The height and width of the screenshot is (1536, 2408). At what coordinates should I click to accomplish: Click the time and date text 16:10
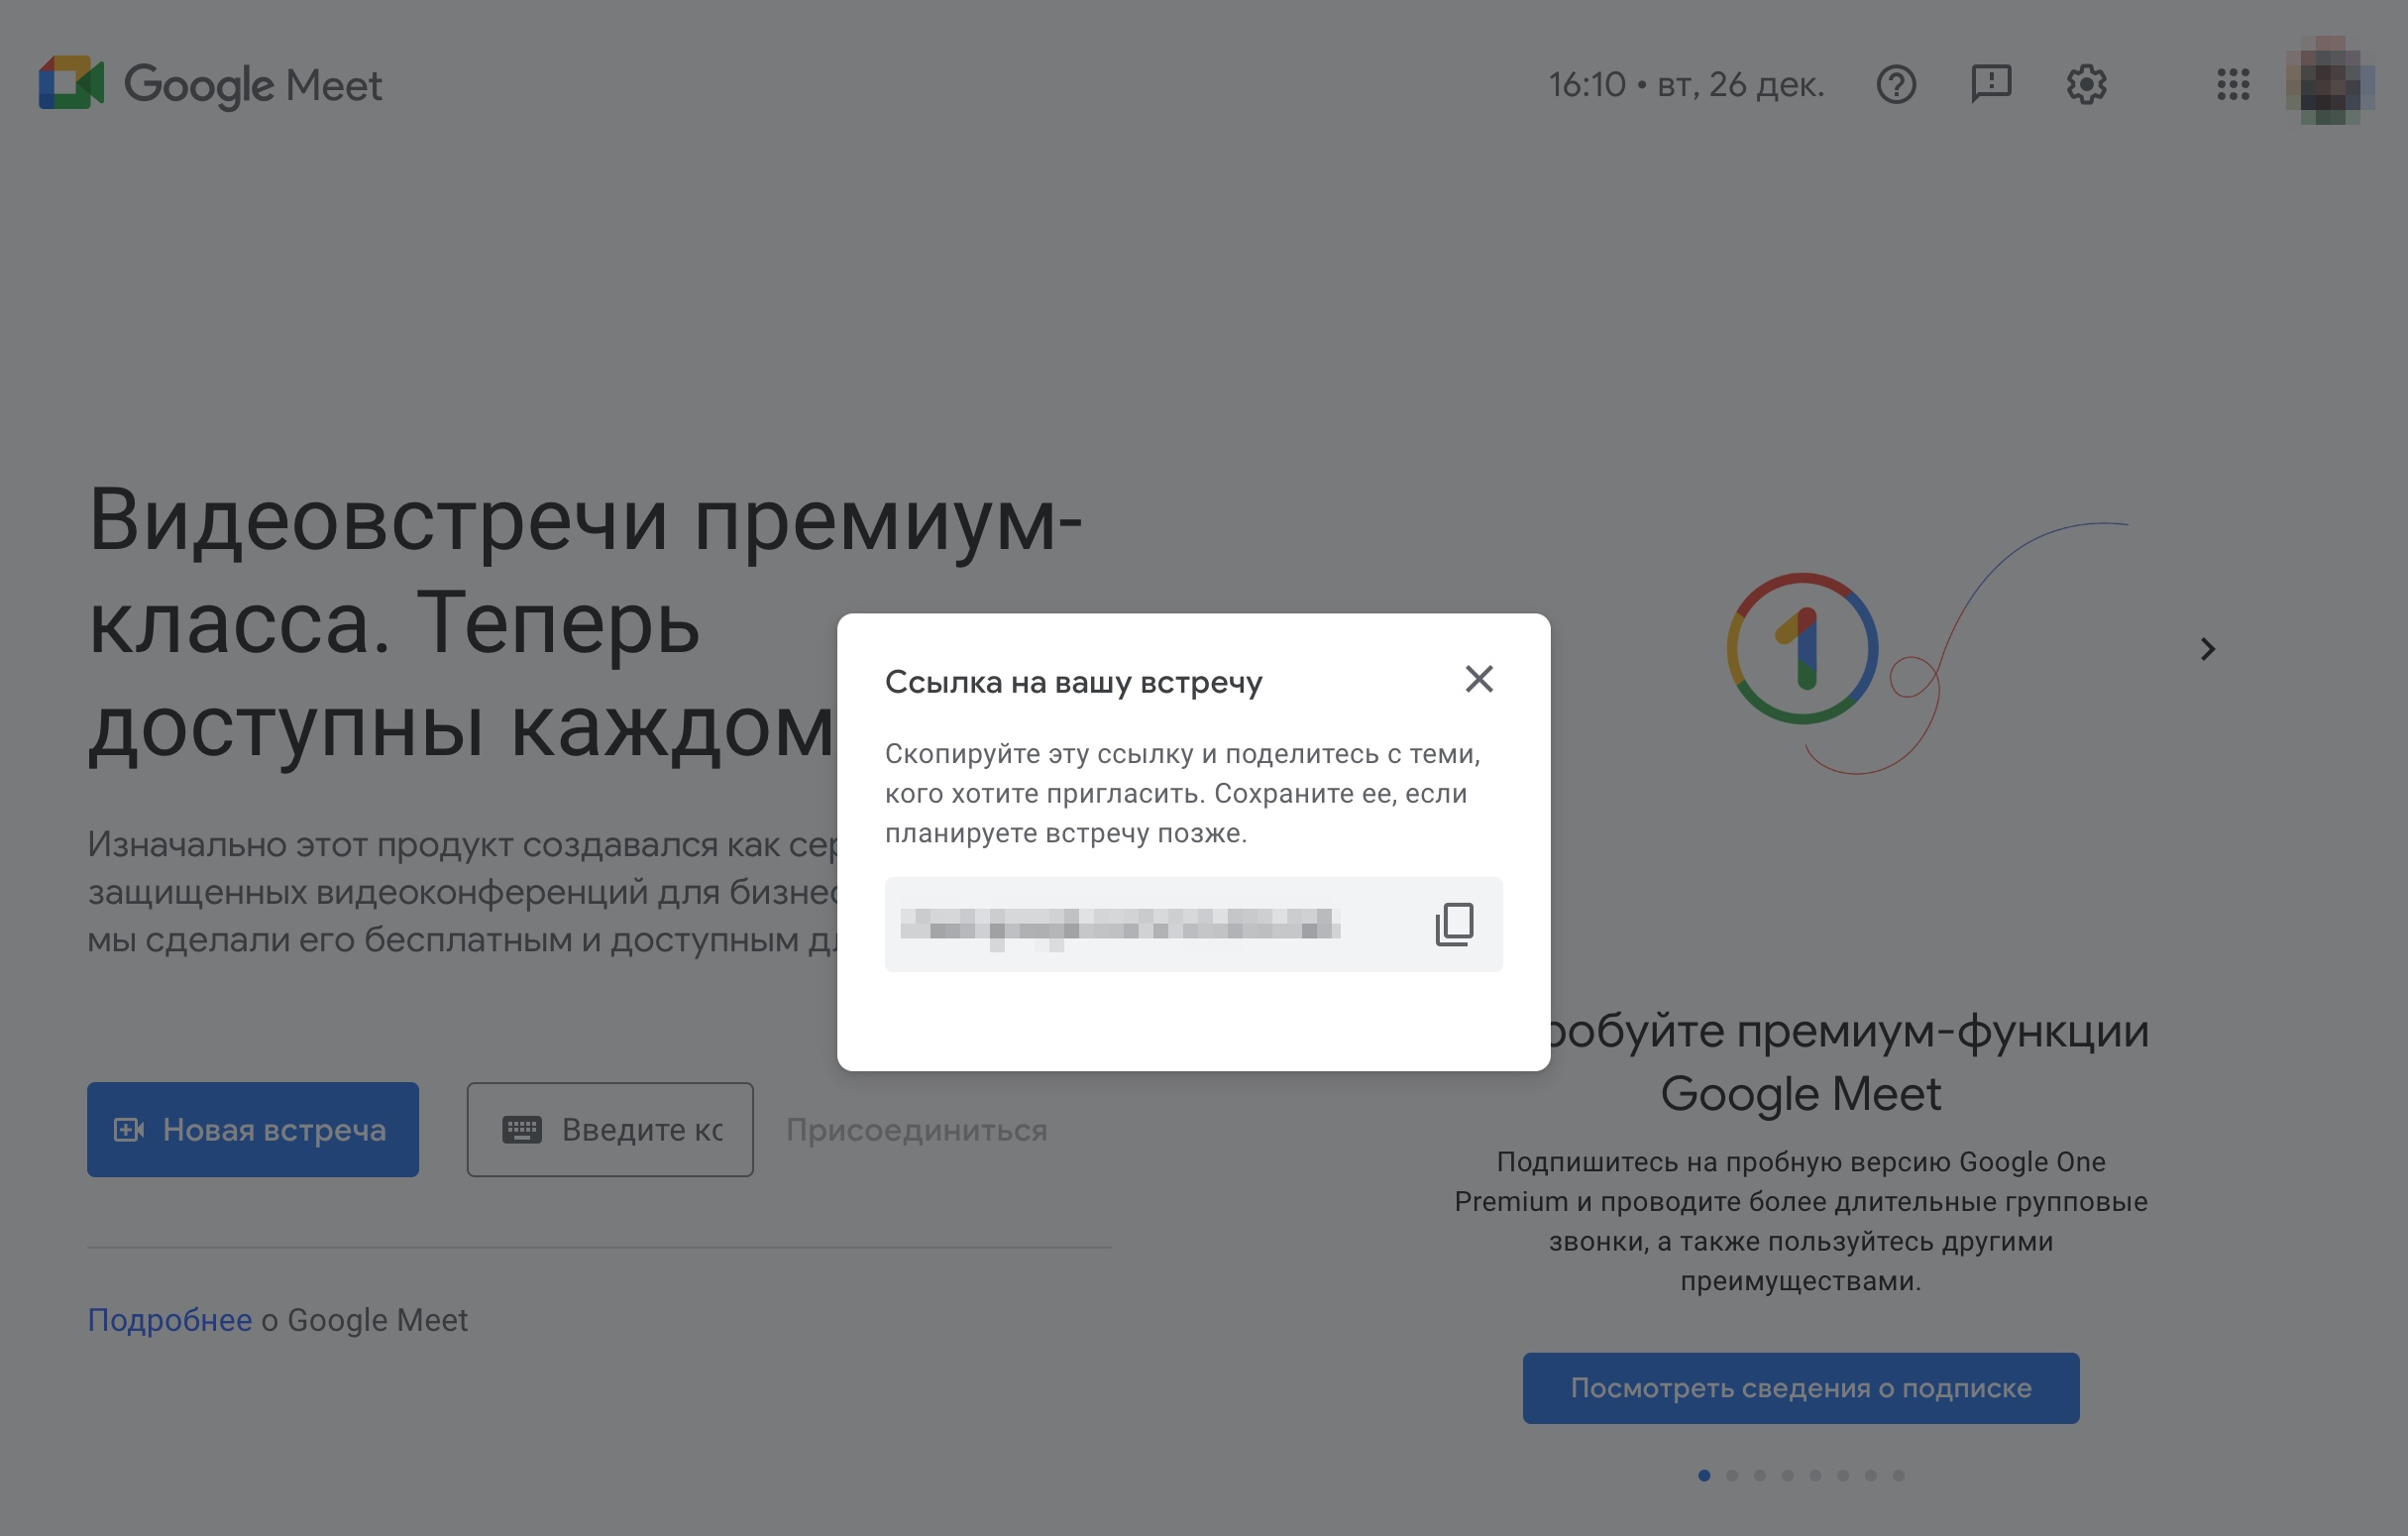click(1687, 85)
